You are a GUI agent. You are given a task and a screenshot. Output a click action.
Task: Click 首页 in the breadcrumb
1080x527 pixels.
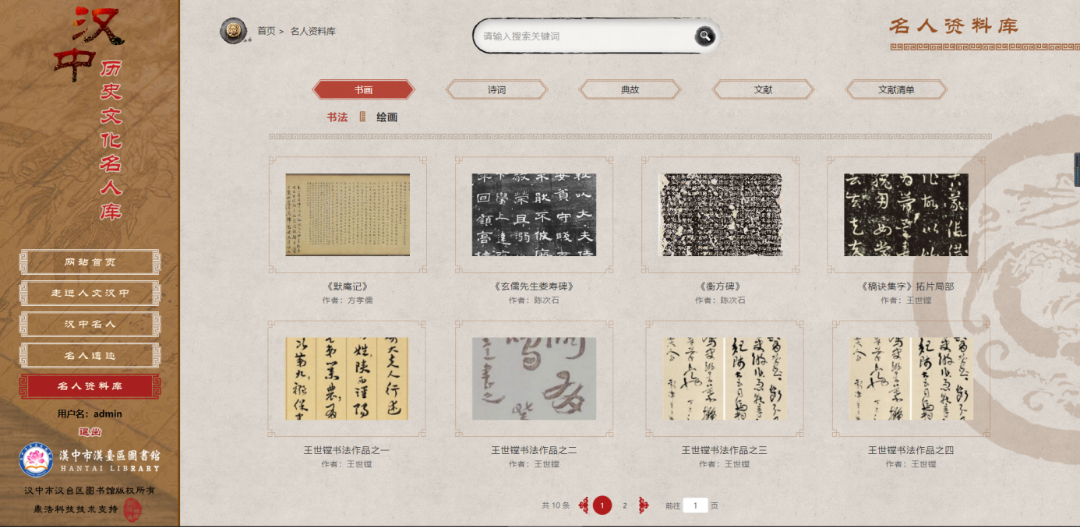[266, 31]
